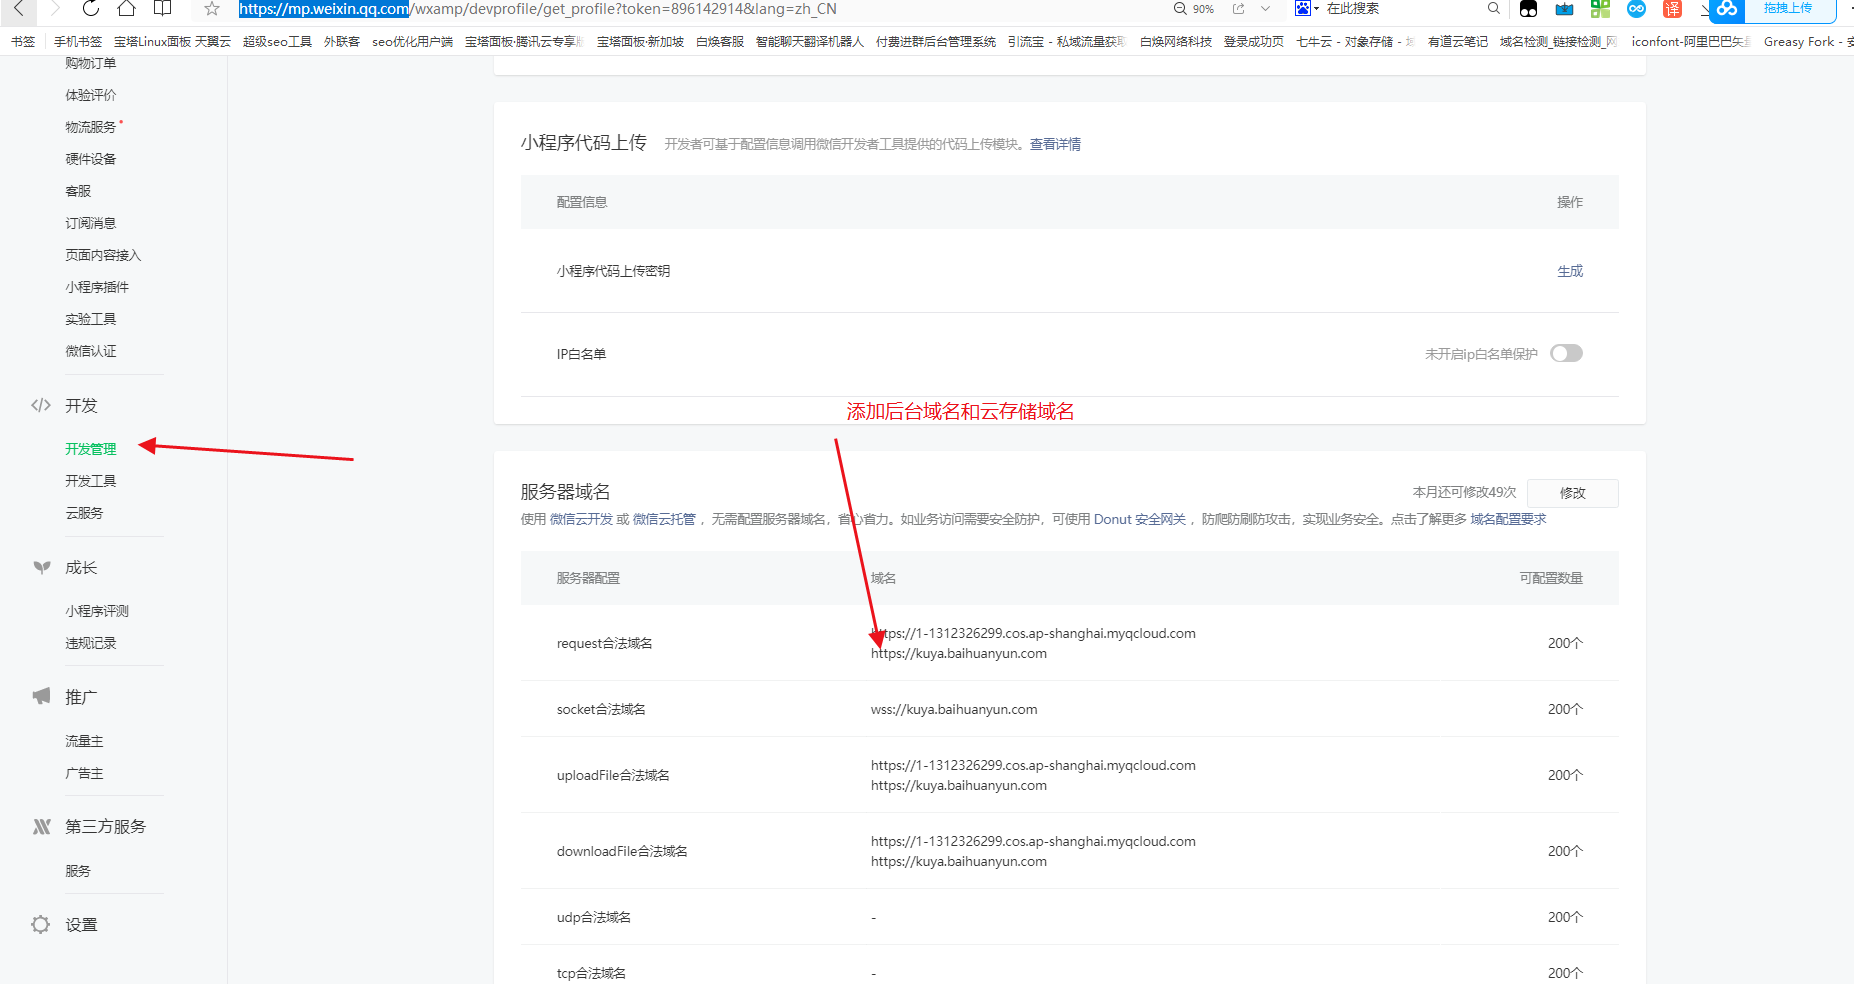Open 页面内容接入 in sidebar
Viewport: 1854px width, 984px height.
[x=103, y=255]
